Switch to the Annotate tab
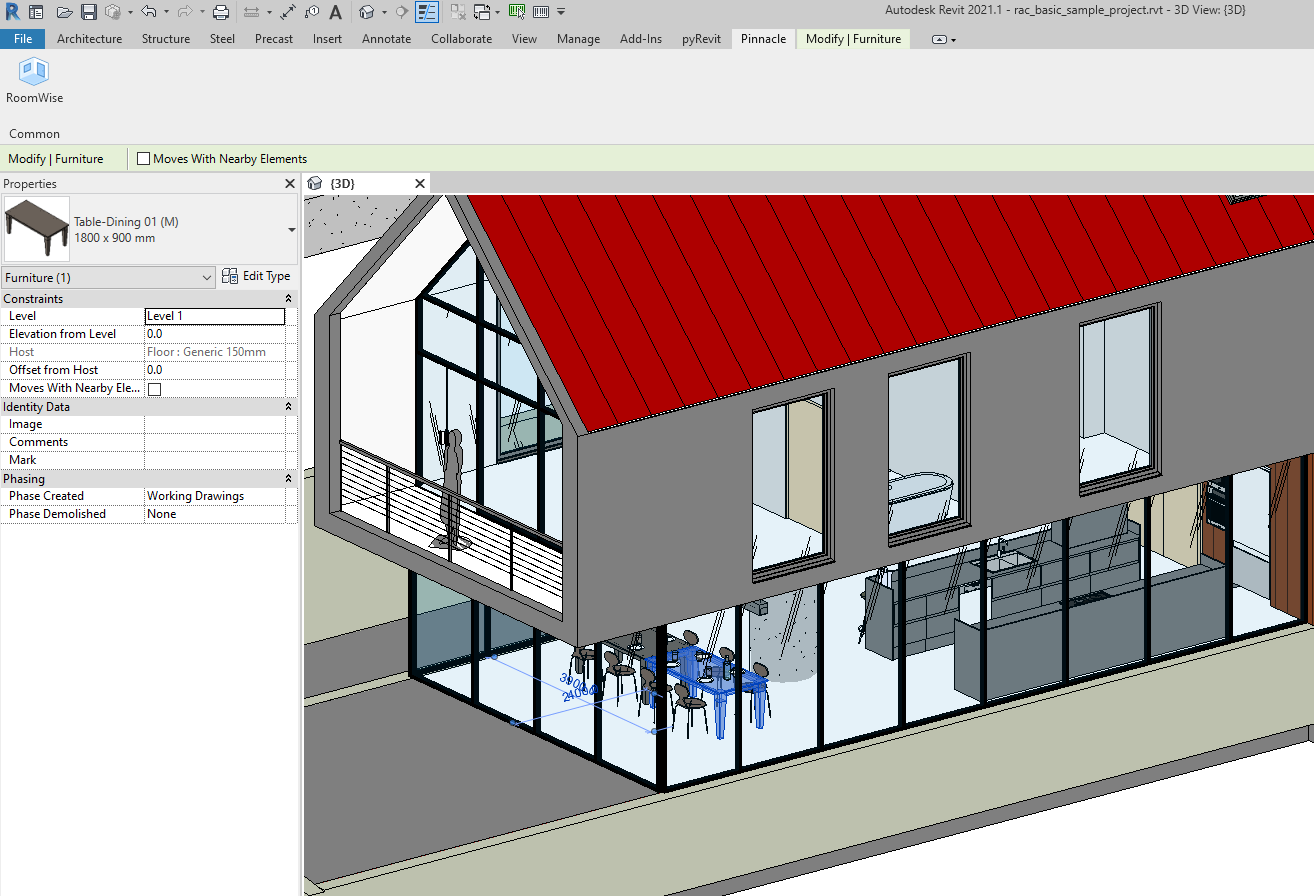This screenshot has width=1314, height=896. (386, 39)
